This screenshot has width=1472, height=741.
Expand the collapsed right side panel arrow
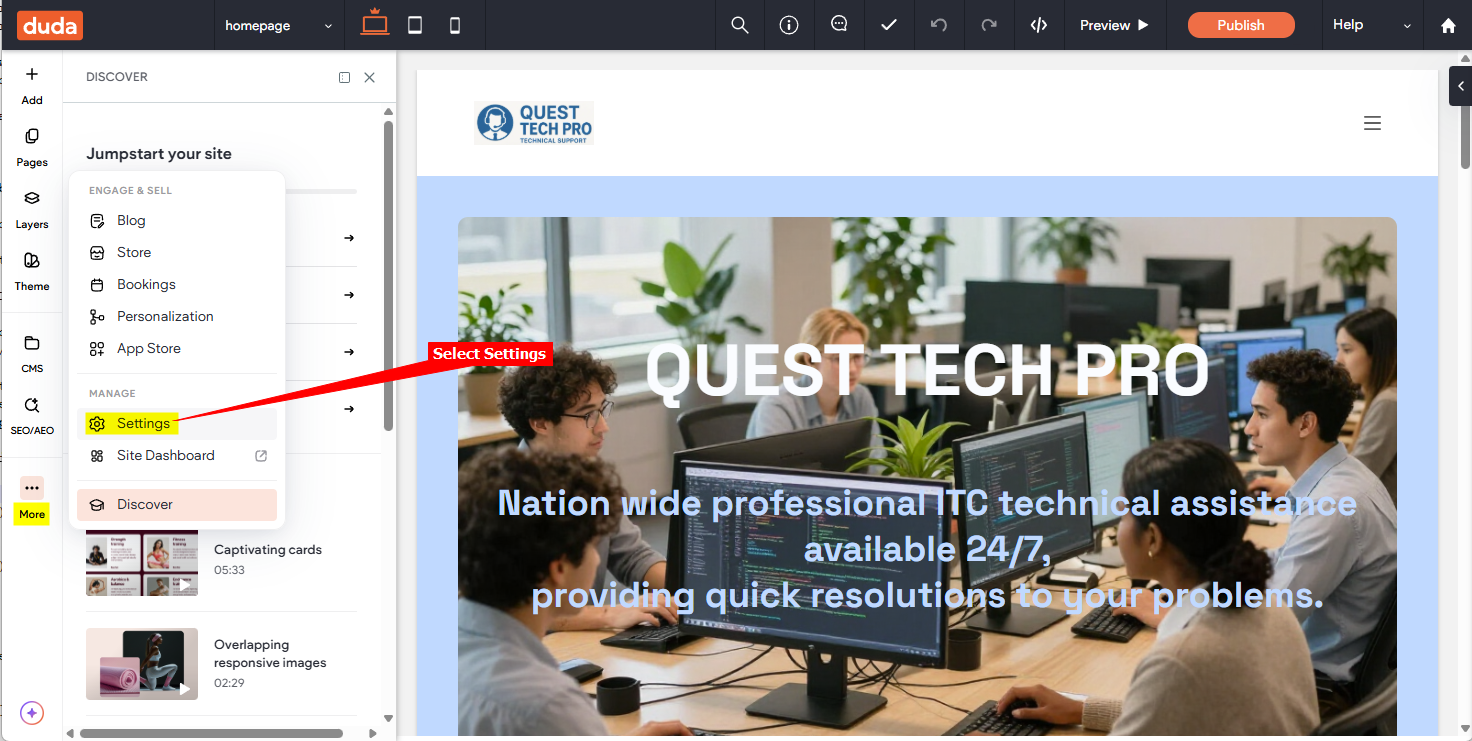coord(1461,86)
